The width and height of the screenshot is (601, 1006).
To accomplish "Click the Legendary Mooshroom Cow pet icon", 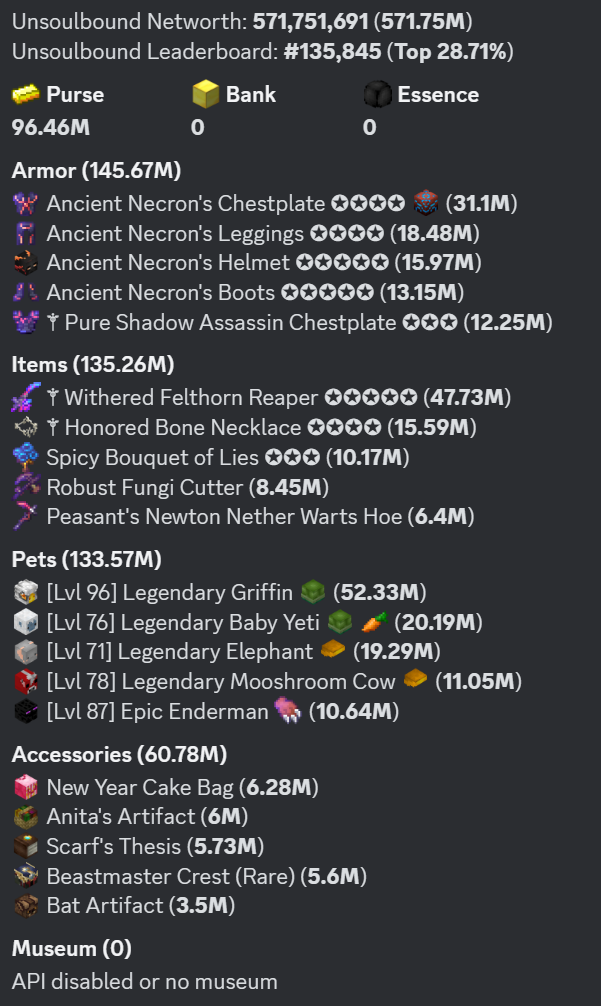I will point(25,682).
